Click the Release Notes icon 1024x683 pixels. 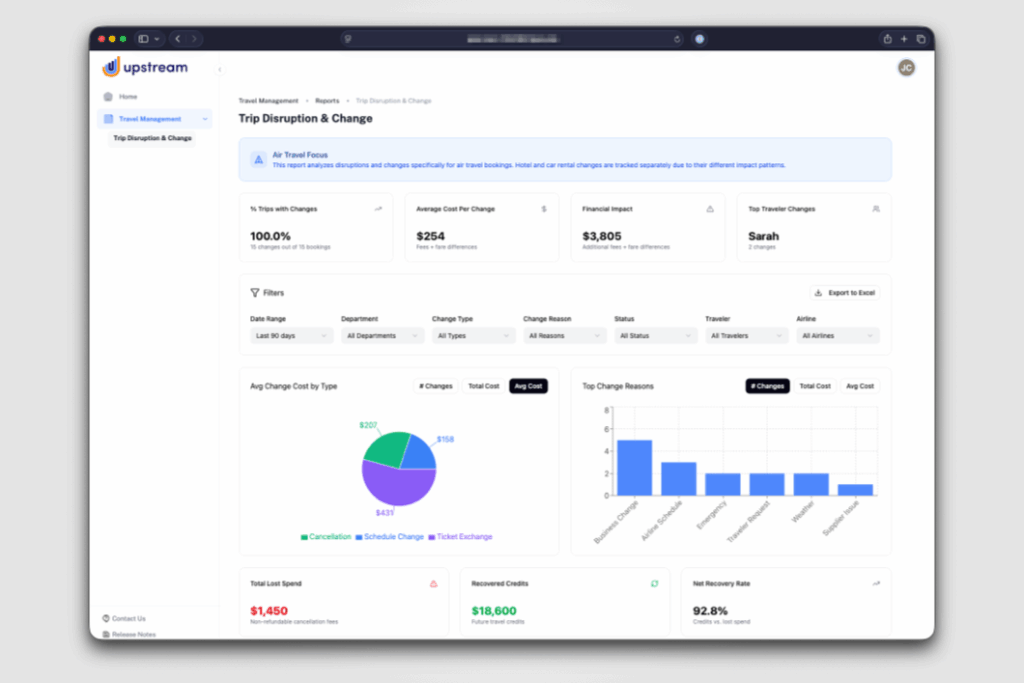tap(106, 634)
